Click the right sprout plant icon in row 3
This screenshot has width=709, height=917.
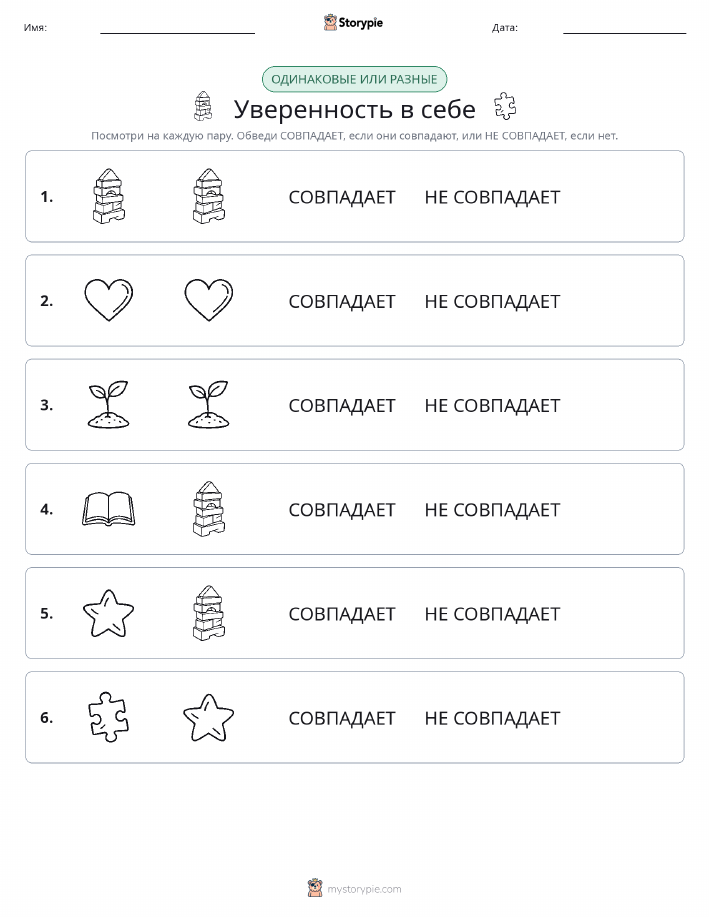coord(208,405)
